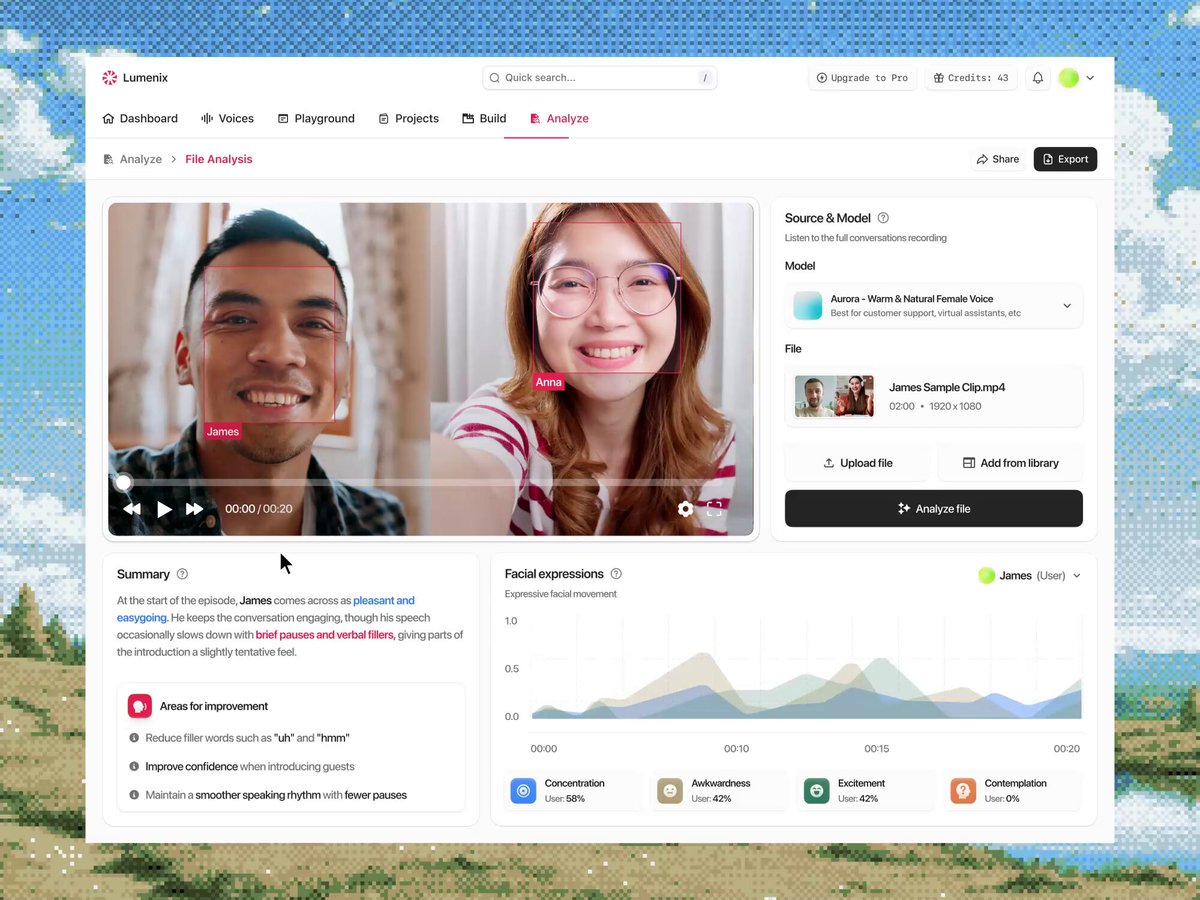This screenshot has height=900, width=1200.
Task: Click the rewind playback button
Action: (132, 509)
